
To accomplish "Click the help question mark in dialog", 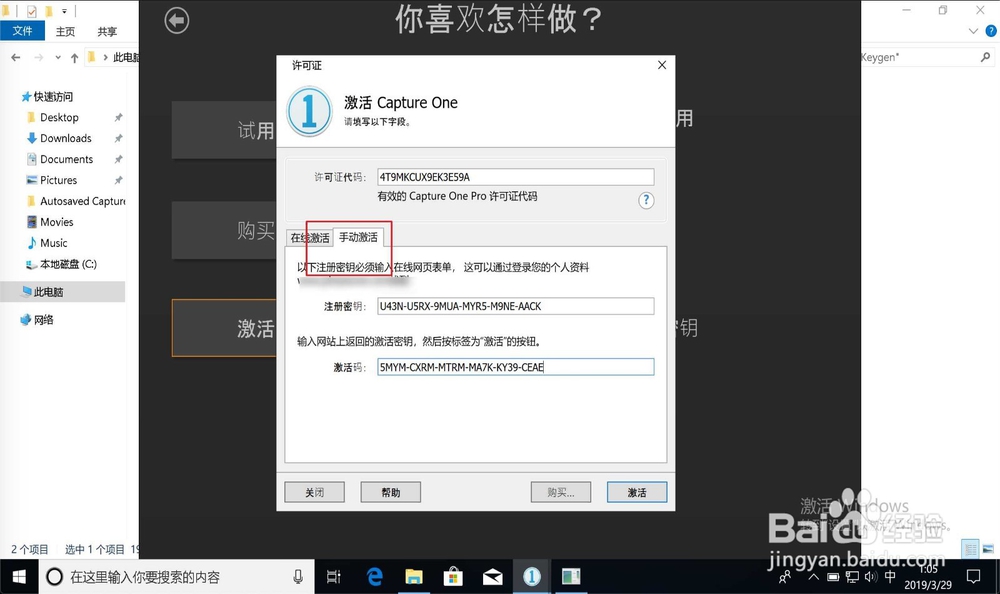I will coord(646,200).
